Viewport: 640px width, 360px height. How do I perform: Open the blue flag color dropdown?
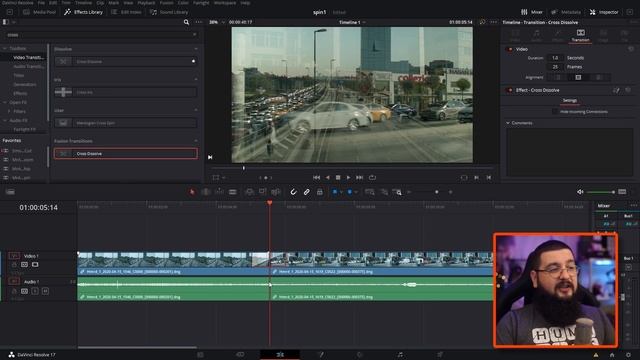point(341,192)
